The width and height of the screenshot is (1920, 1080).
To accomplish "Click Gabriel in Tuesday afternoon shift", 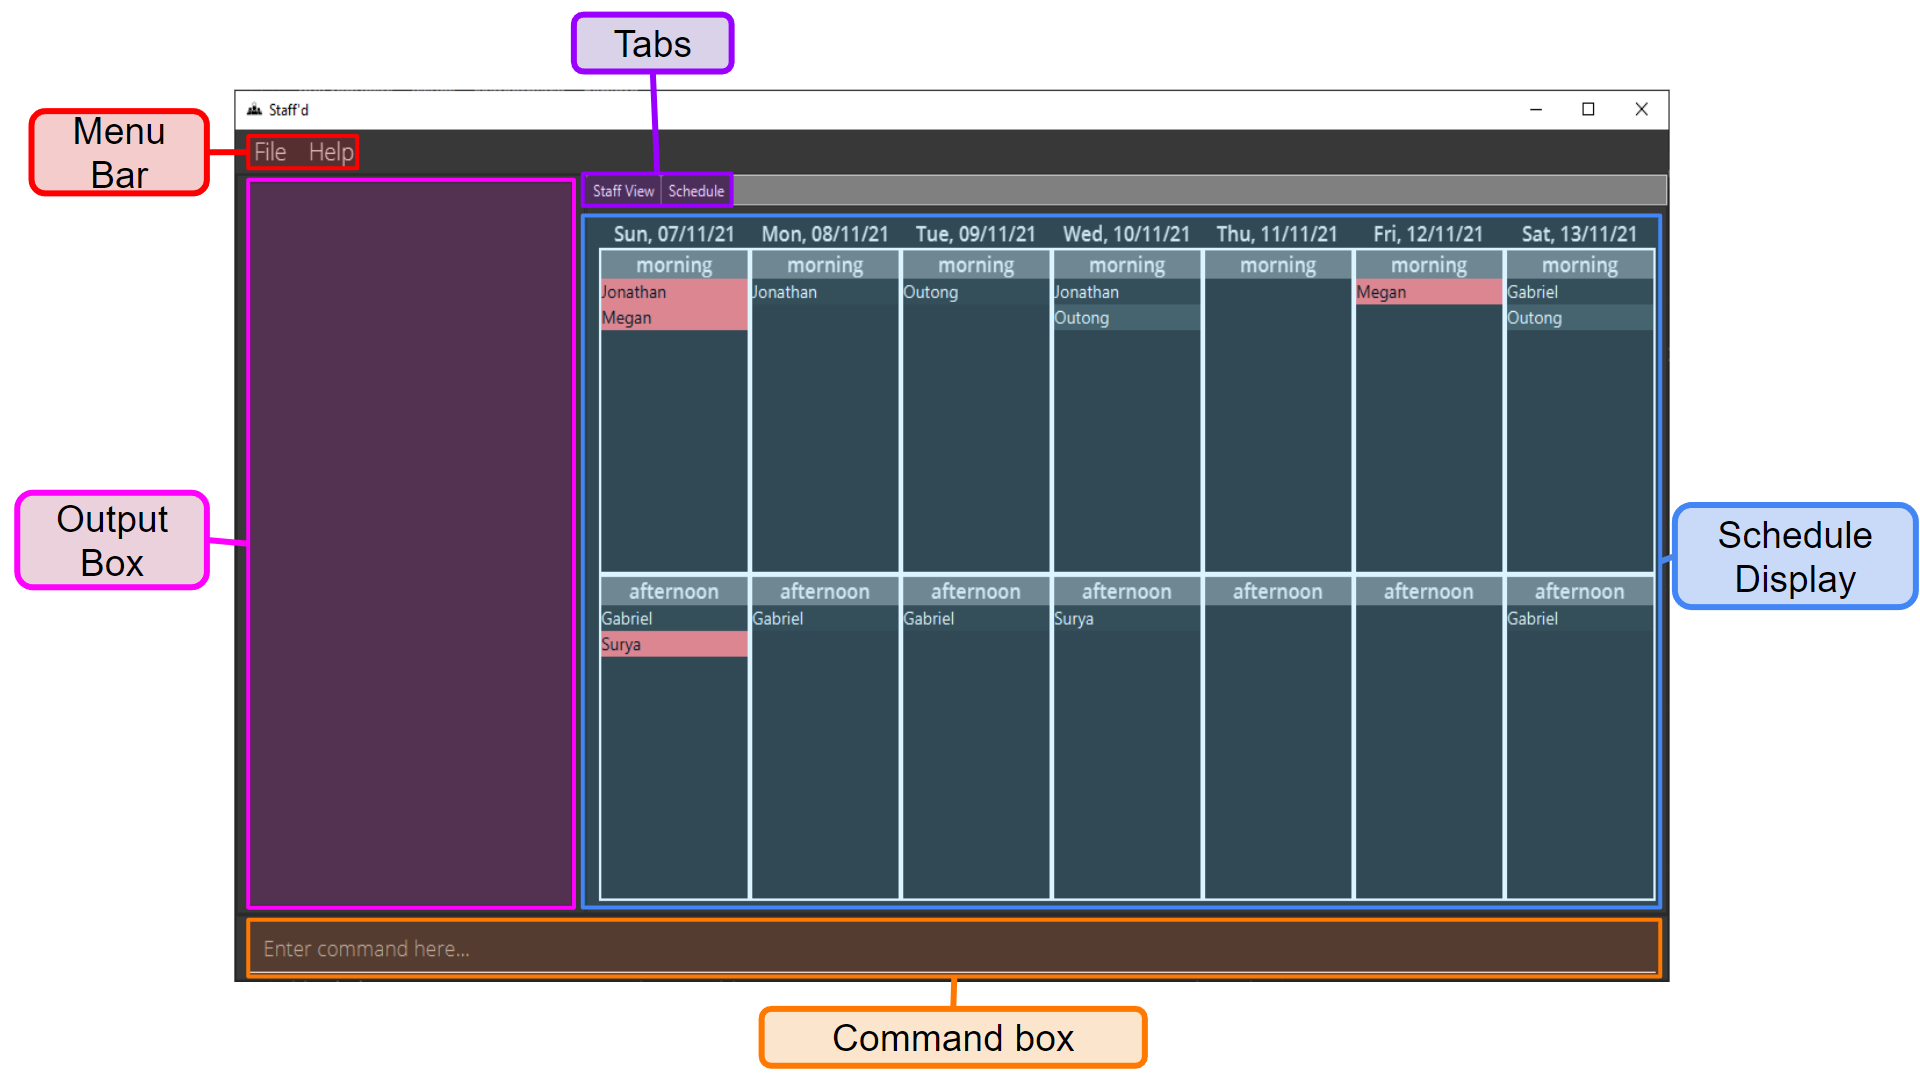I will [x=976, y=619].
